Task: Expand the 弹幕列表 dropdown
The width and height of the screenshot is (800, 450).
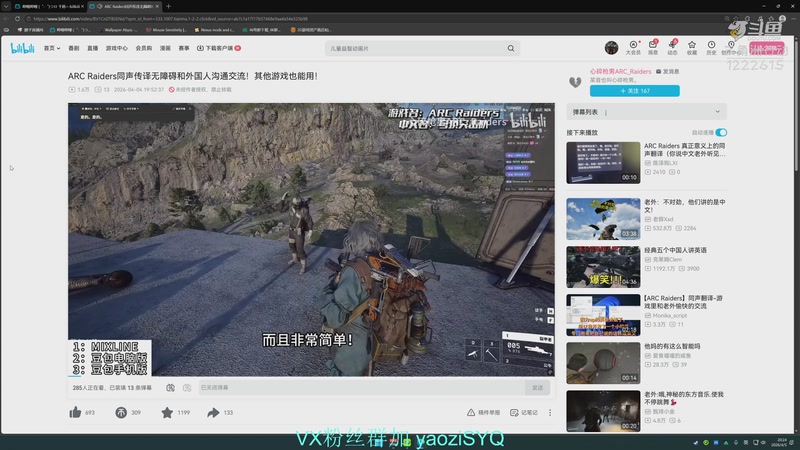Action: pos(717,112)
